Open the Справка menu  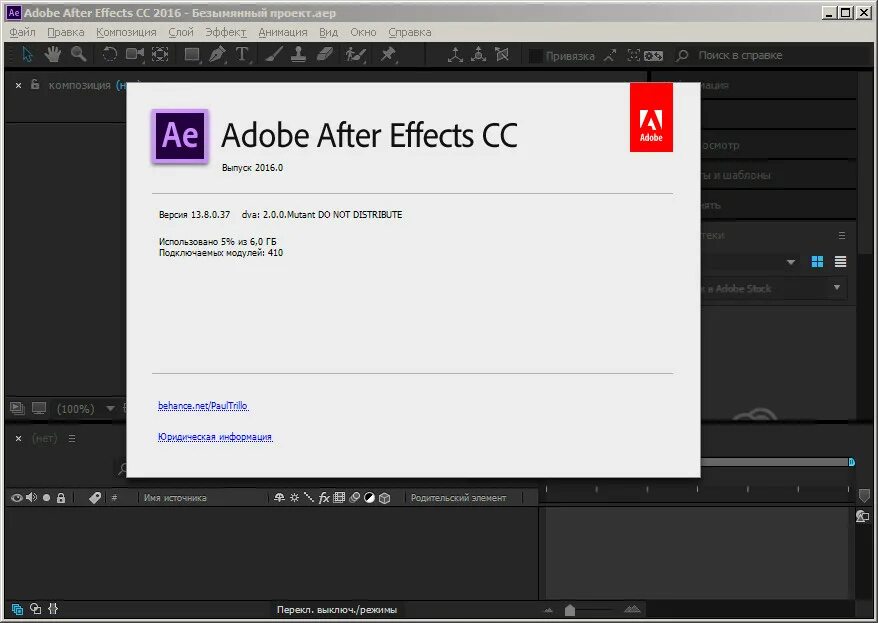pos(410,32)
